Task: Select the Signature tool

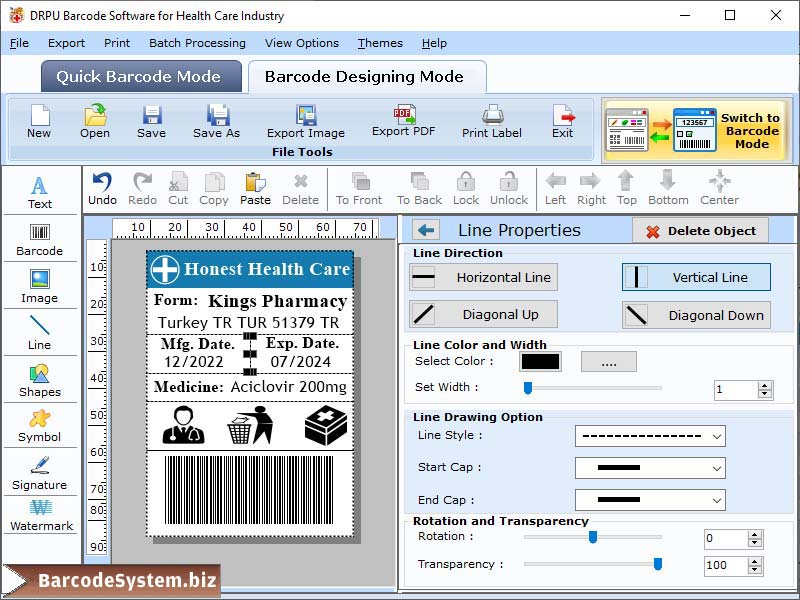Action: click(x=40, y=476)
